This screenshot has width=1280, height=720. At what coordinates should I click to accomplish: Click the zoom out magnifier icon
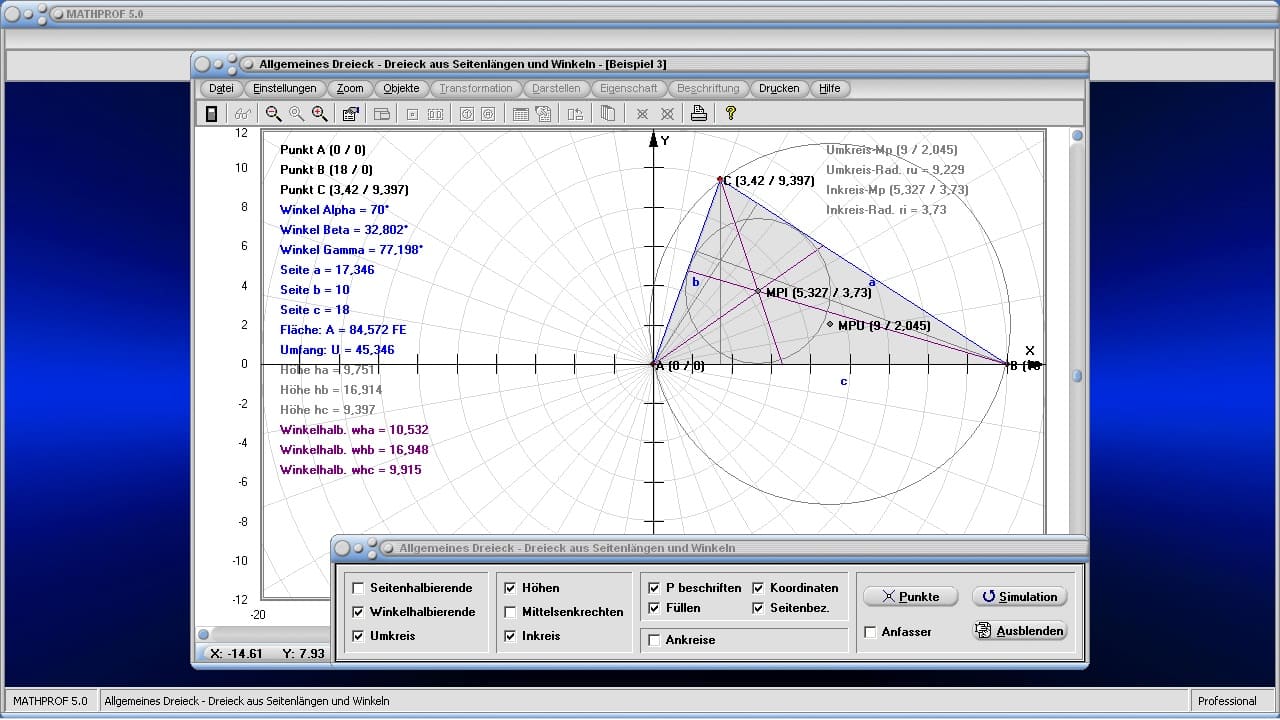[x=273, y=114]
